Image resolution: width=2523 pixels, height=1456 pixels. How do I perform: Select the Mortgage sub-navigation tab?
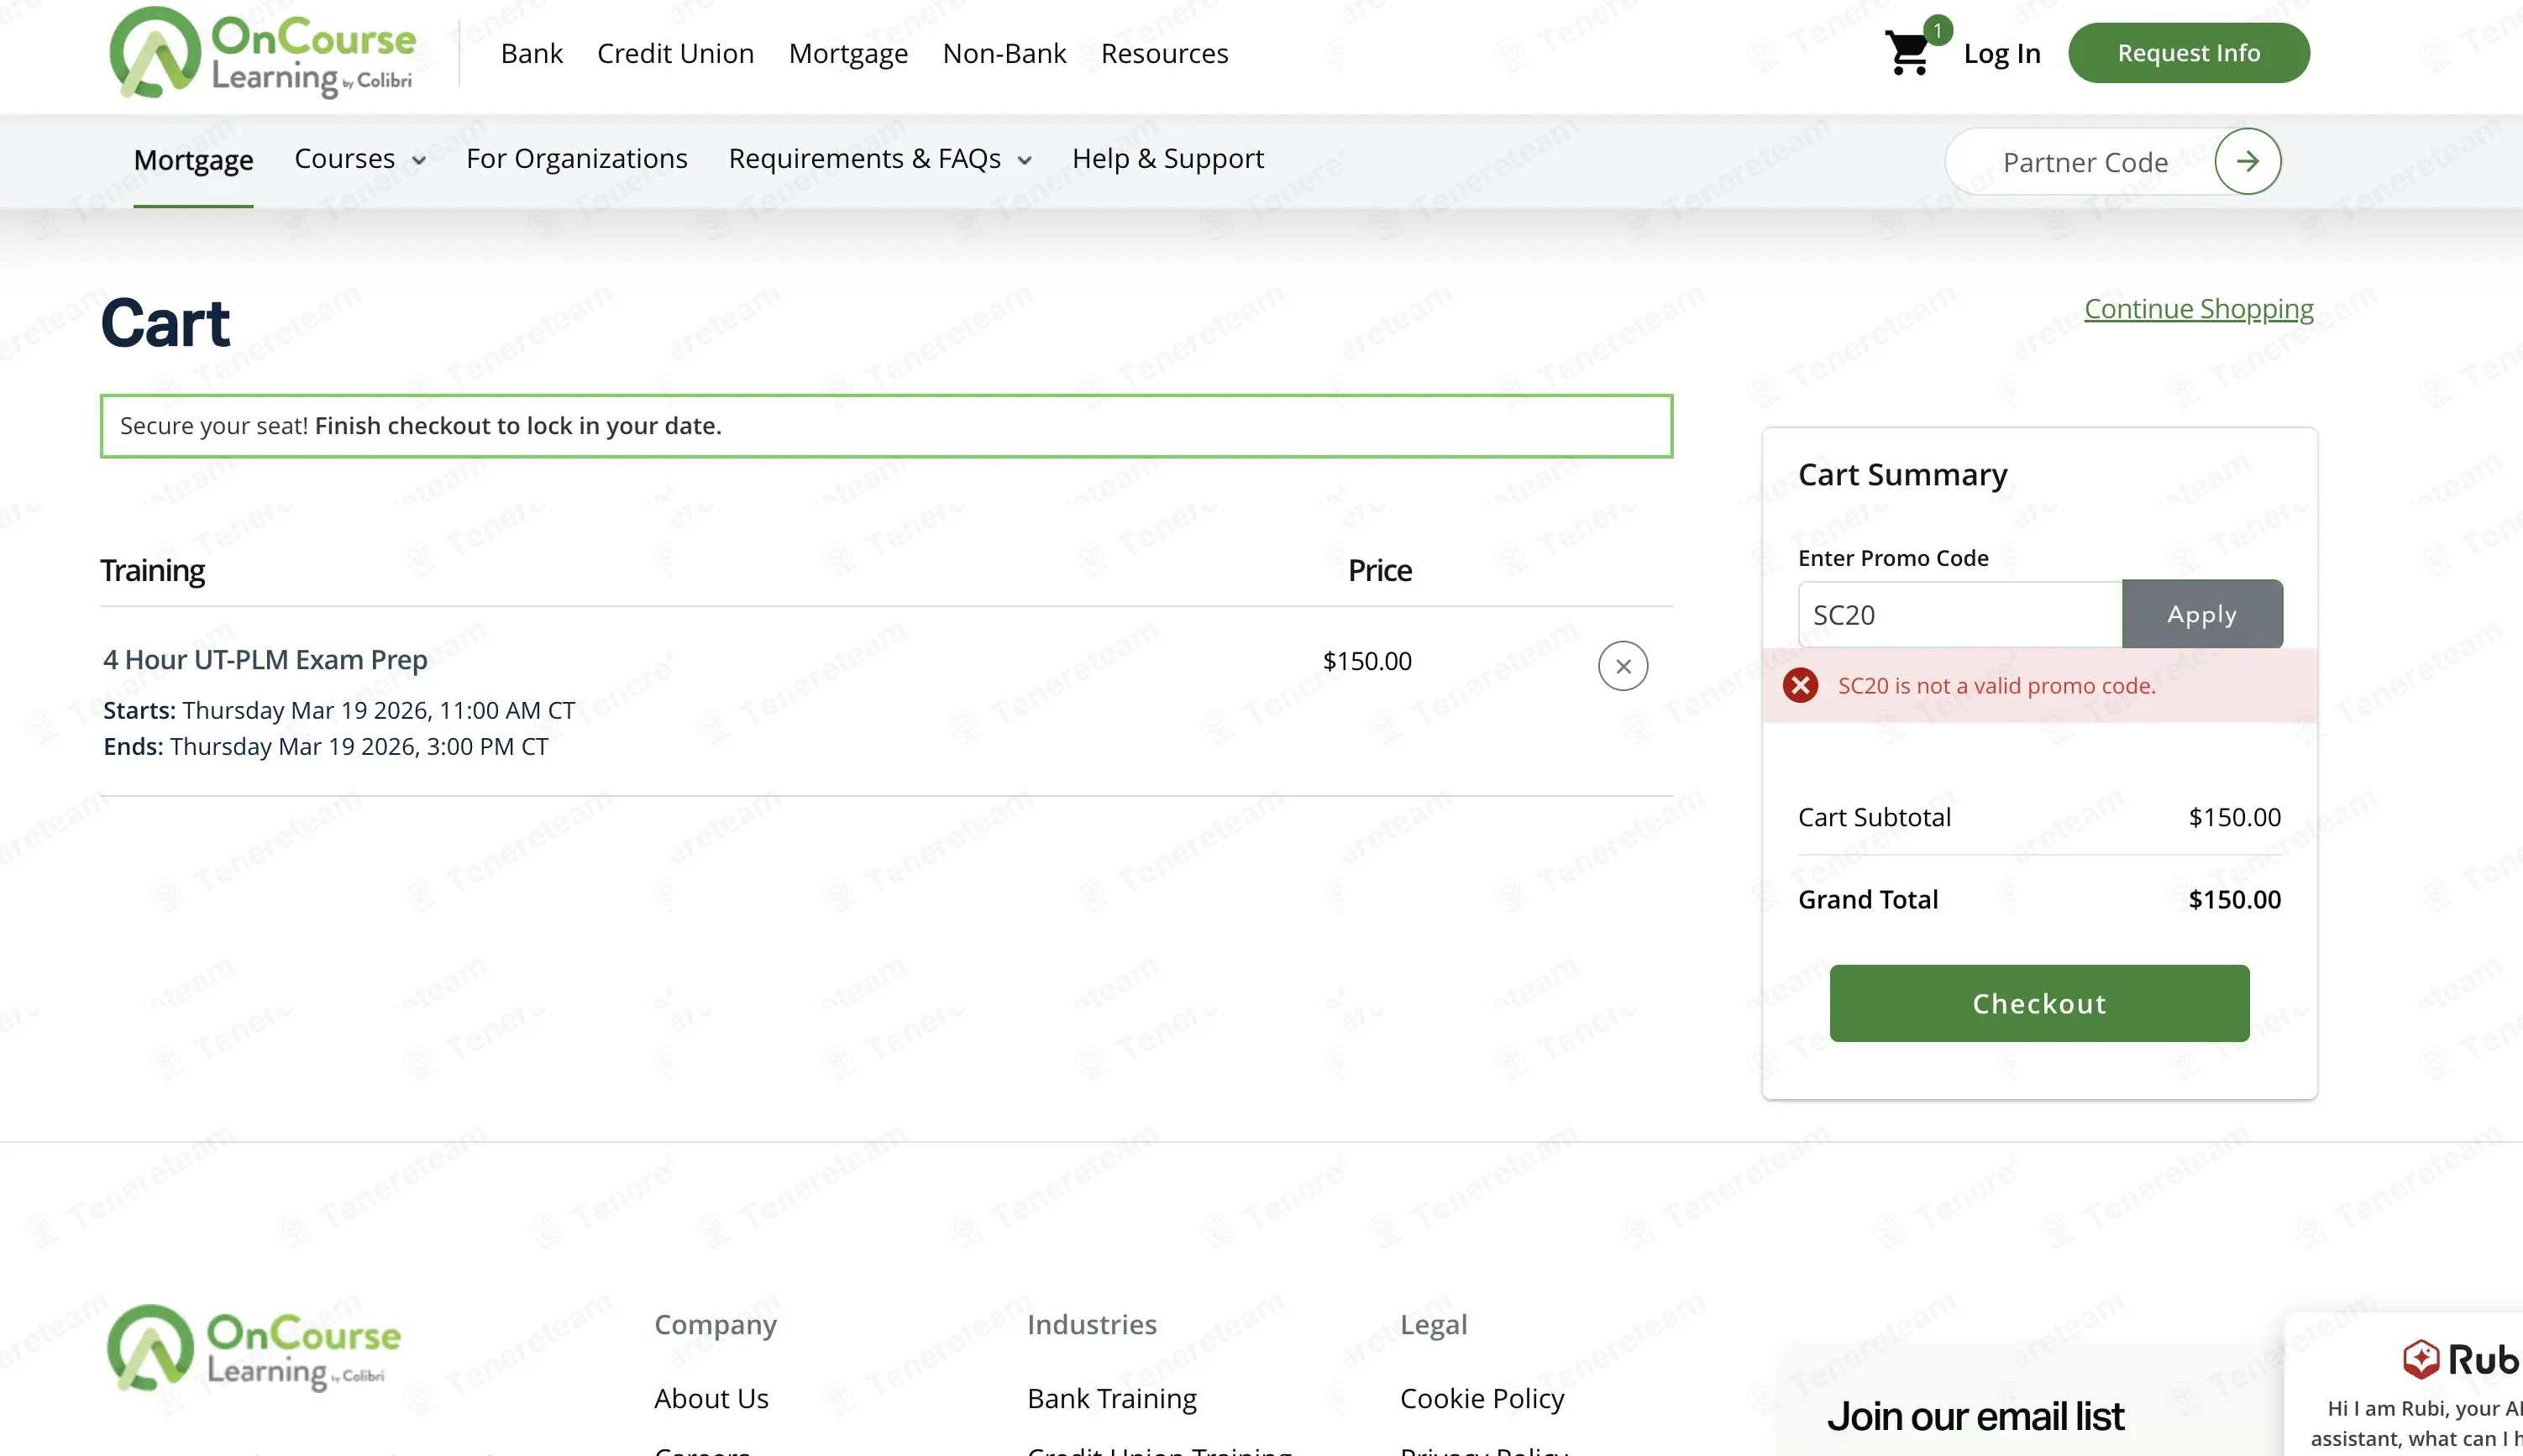pyautogui.click(x=193, y=160)
